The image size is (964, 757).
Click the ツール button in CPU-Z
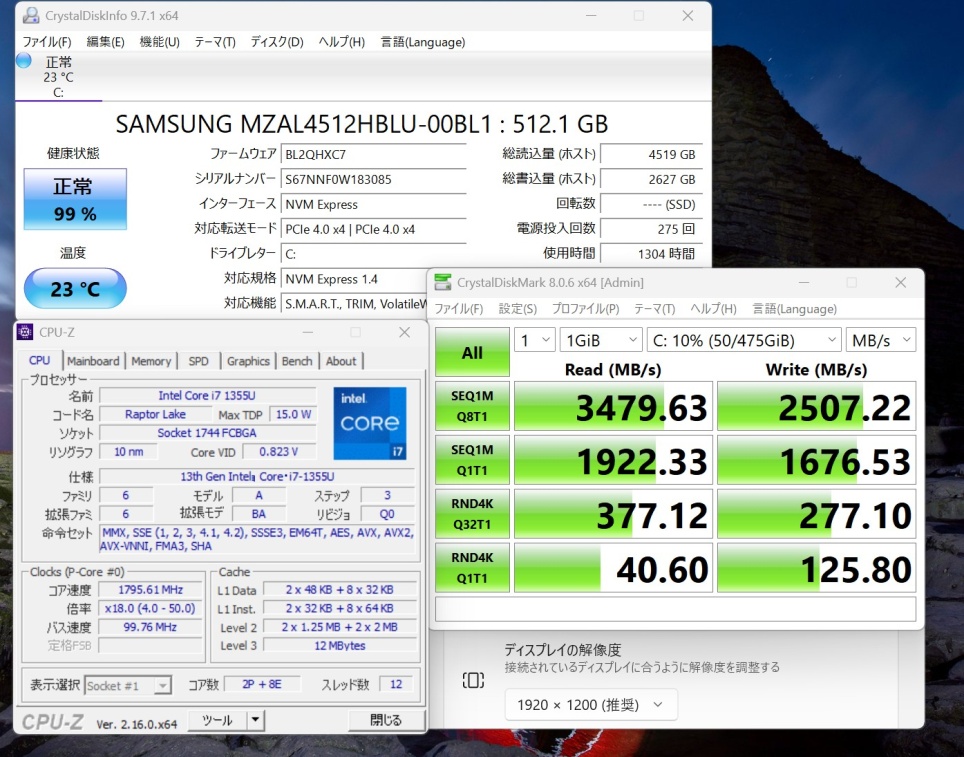tap(217, 720)
